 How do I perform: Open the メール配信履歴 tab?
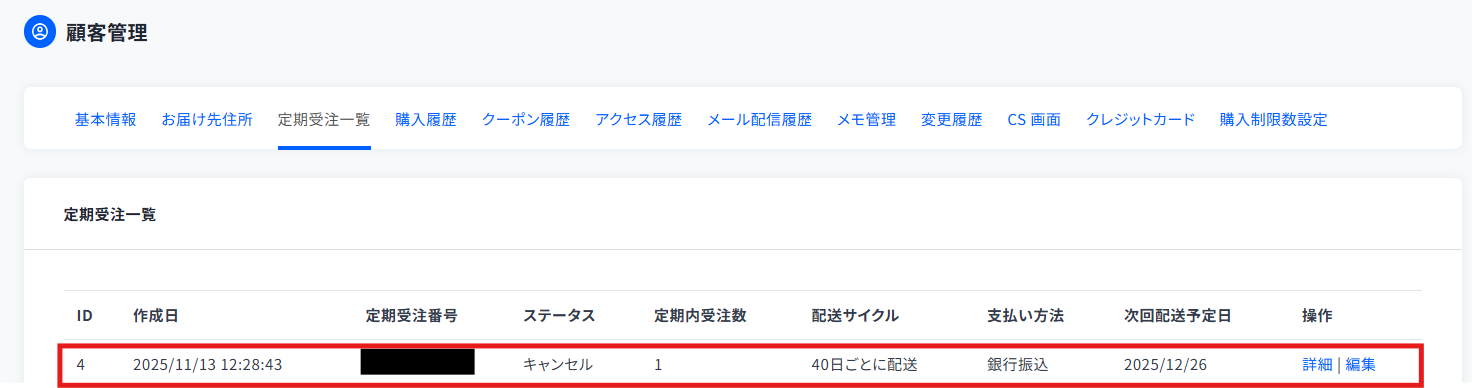pyautogui.click(x=759, y=120)
